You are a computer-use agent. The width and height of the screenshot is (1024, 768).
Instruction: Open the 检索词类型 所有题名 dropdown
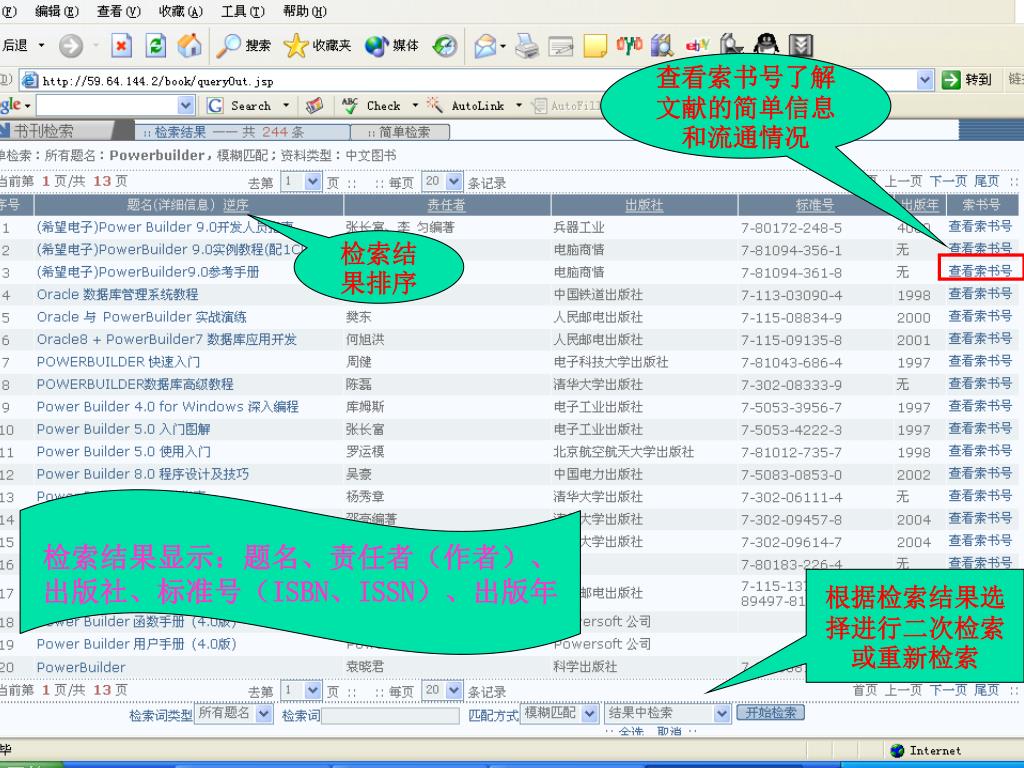[264, 714]
